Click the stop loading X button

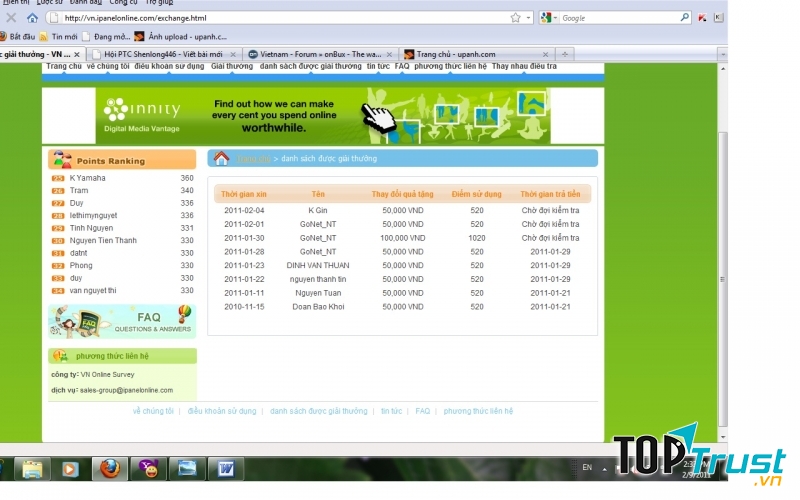point(12,18)
